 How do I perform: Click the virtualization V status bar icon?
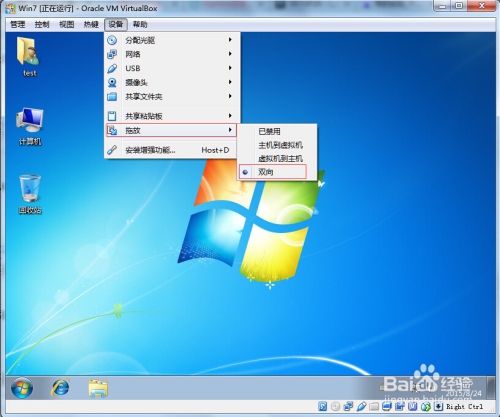[x=413, y=406]
